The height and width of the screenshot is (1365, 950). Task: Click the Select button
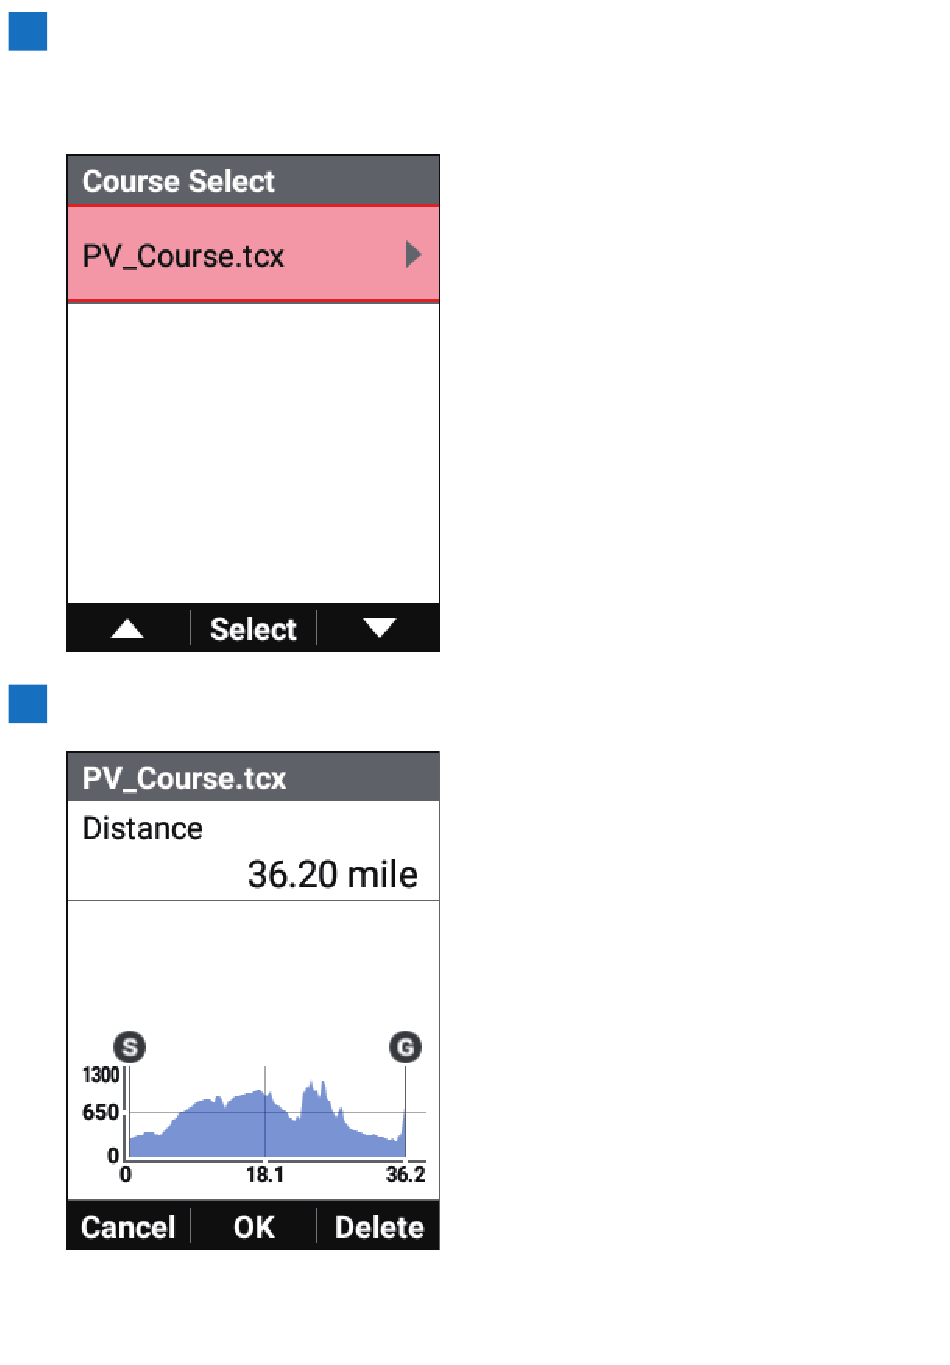[253, 629]
